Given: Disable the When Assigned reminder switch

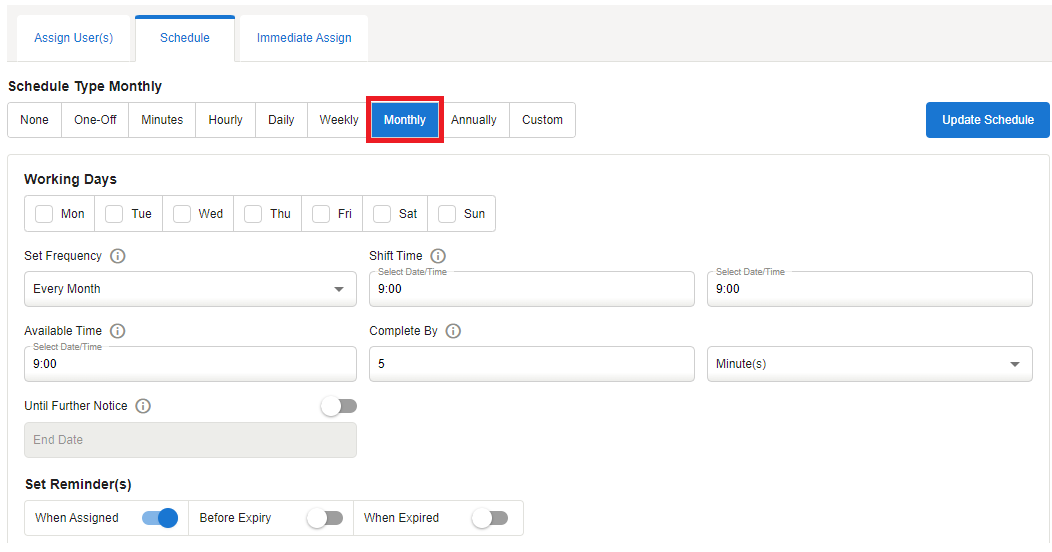Looking at the screenshot, I should [159, 518].
